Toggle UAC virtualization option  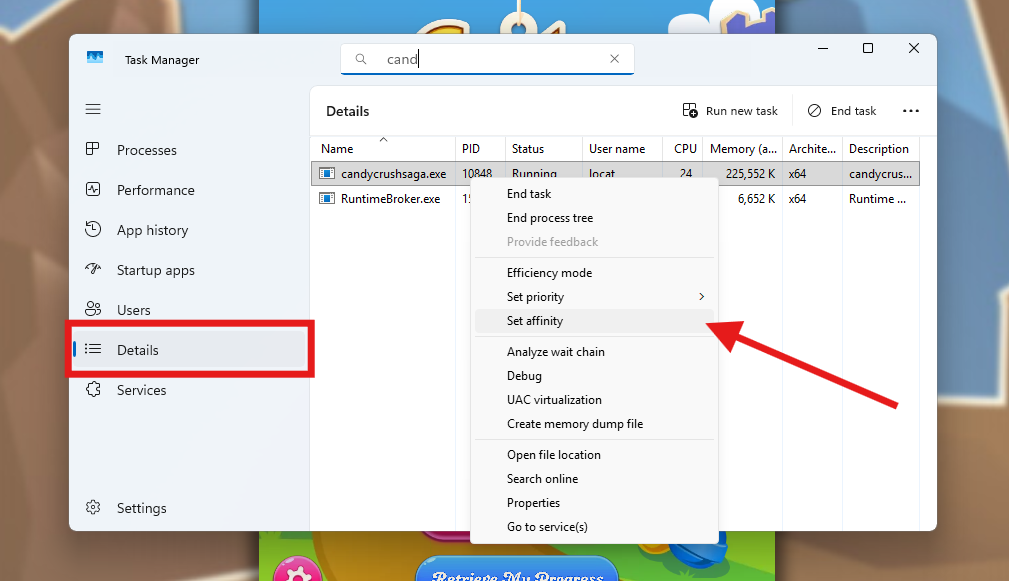[595, 400]
